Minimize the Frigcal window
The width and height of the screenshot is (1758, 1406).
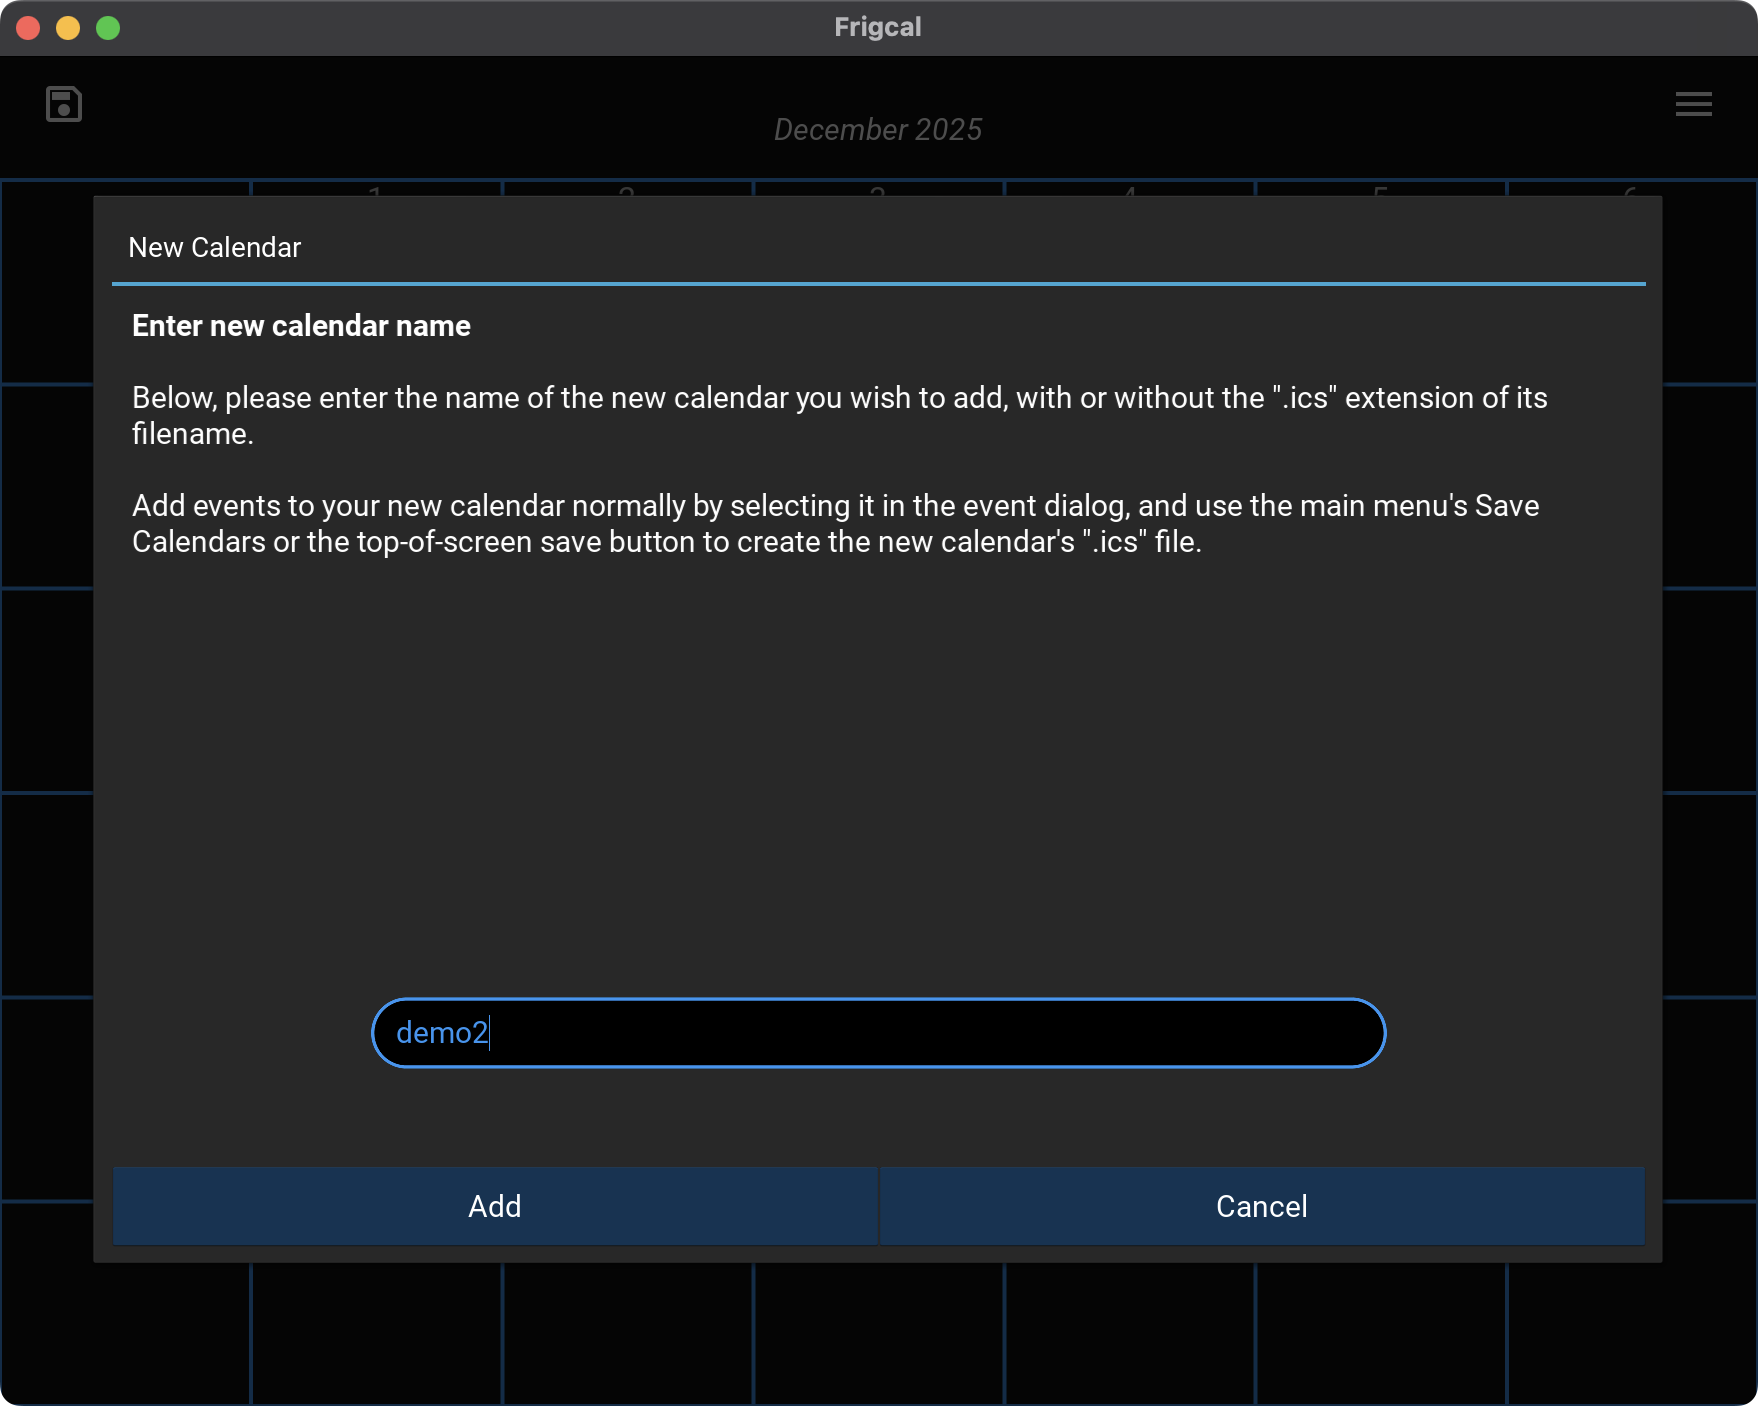click(68, 28)
